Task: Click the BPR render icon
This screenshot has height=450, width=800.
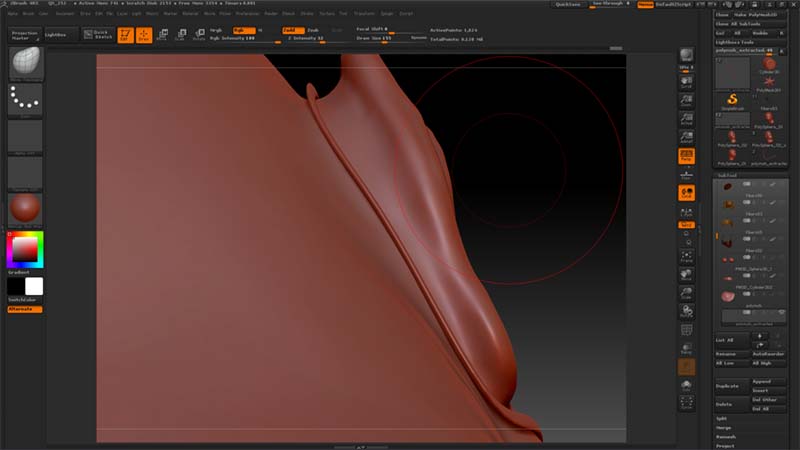Action: 687,56
